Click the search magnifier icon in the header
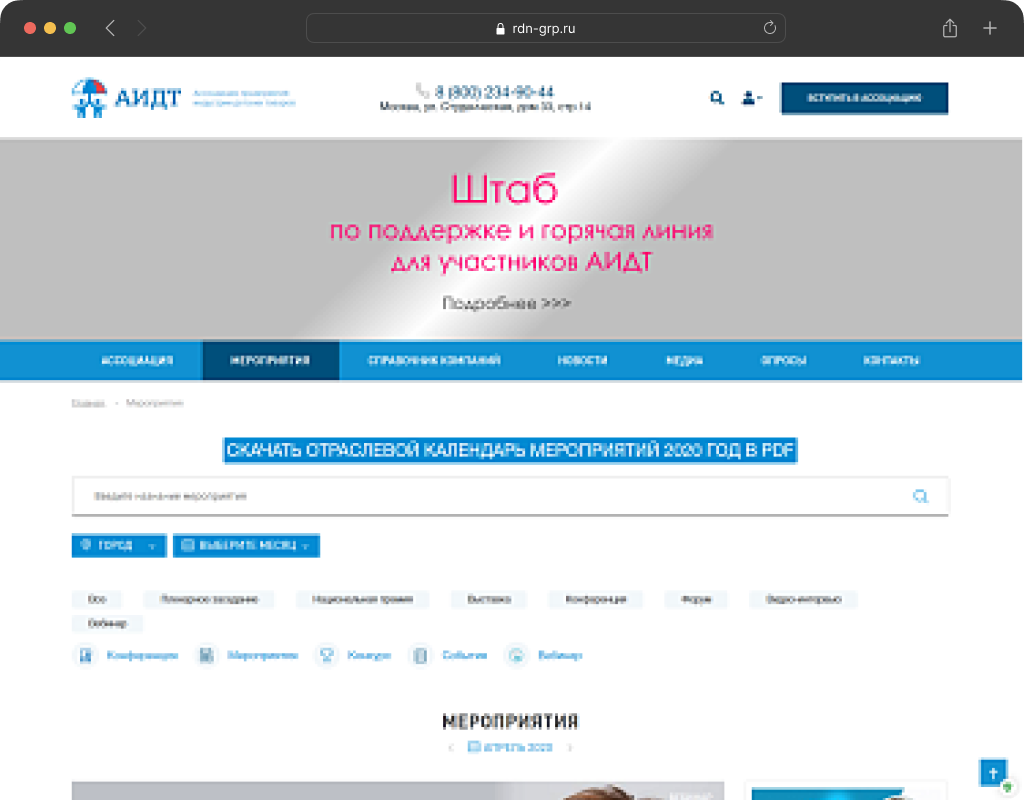 coord(717,98)
